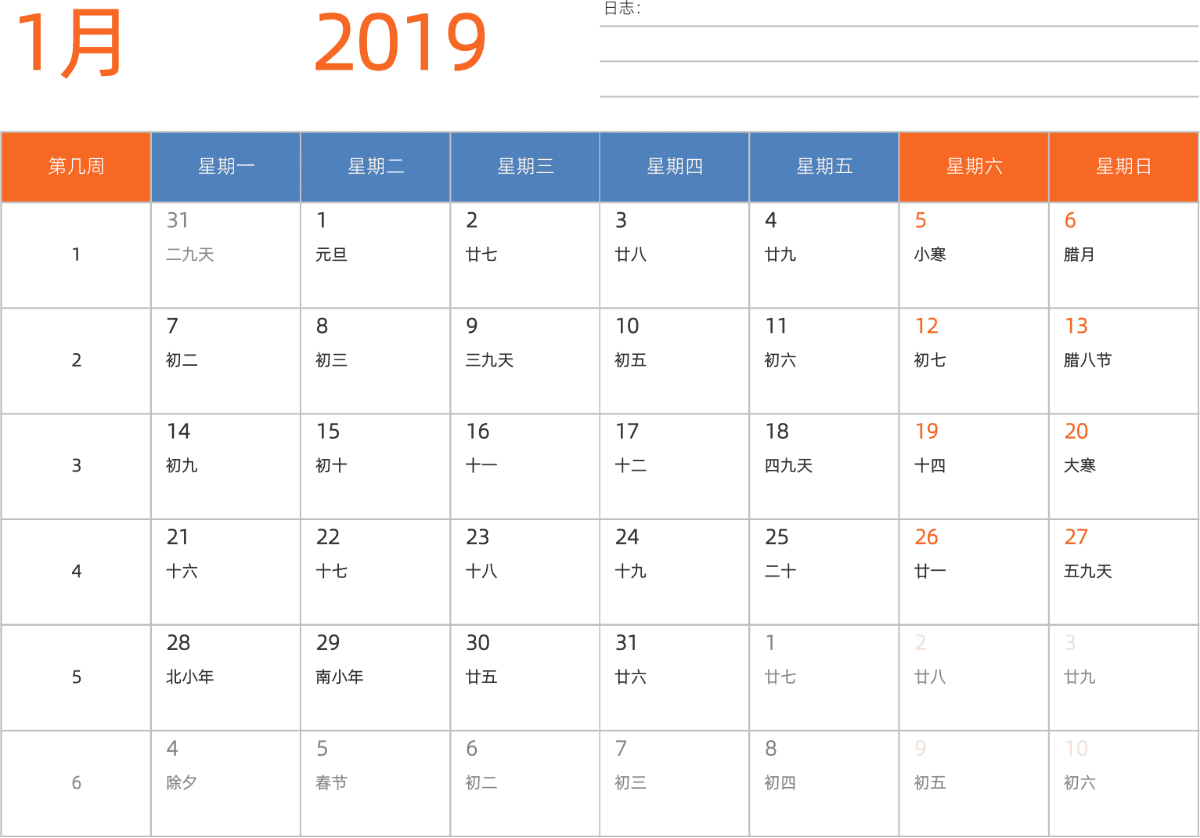1200x838 pixels.
Task: Click the orange date number 20
Action: click(x=1077, y=432)
